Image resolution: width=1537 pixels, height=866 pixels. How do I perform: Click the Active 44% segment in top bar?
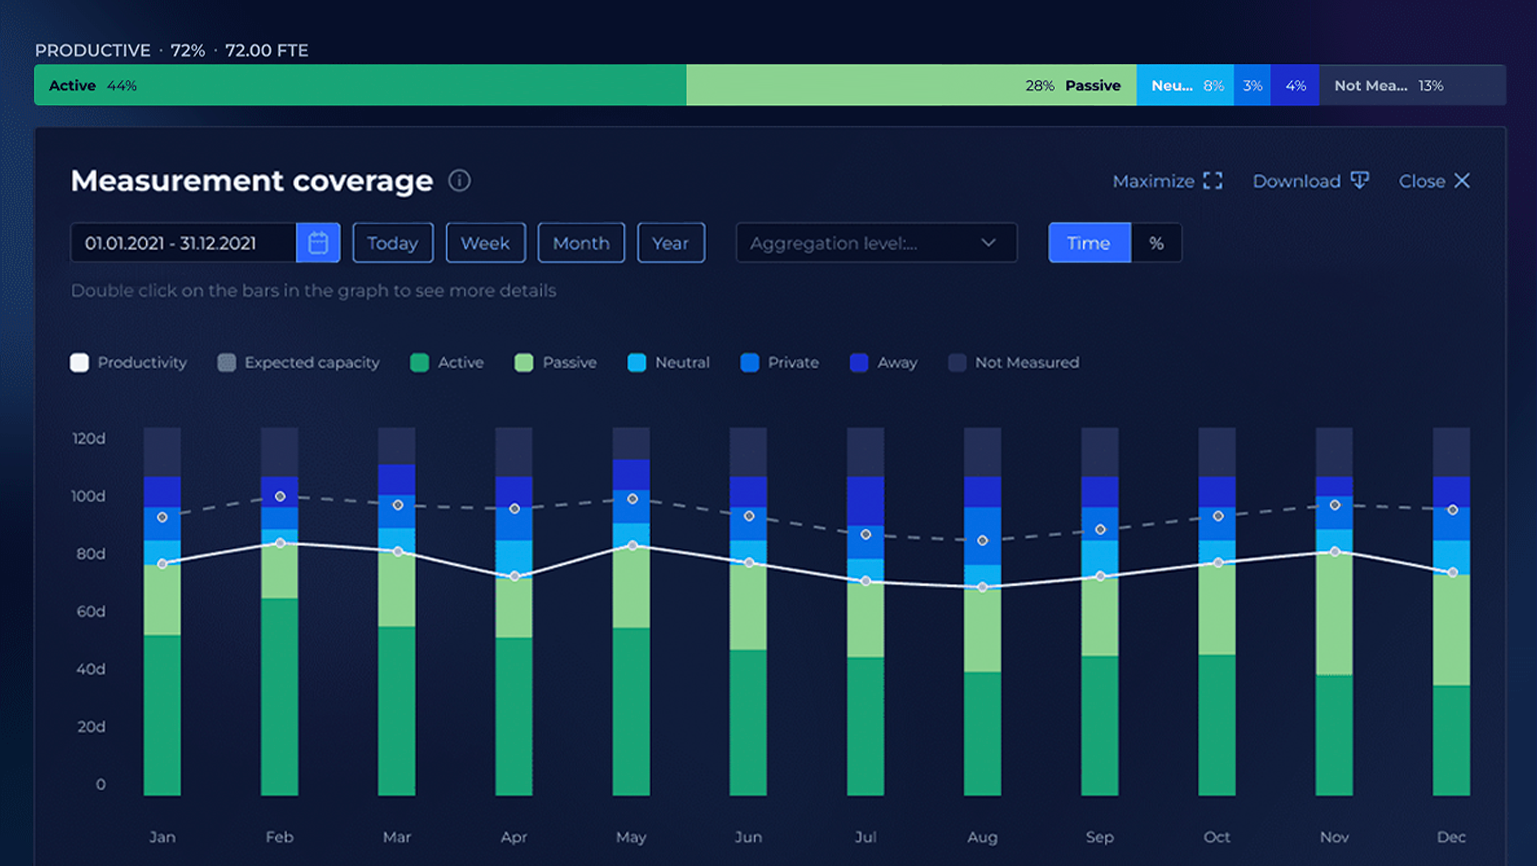[x=360, y=85]
